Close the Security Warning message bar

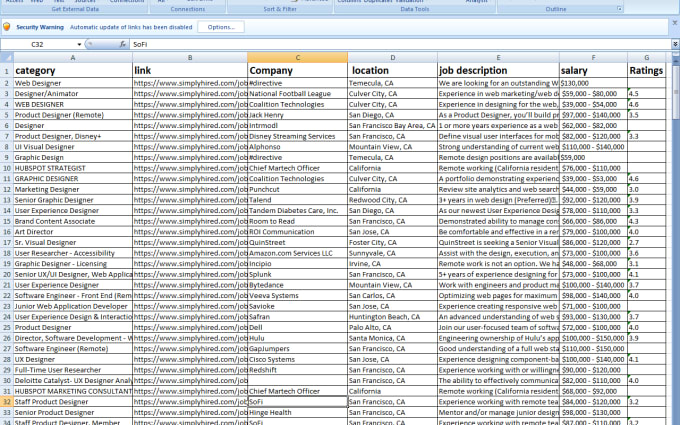tap(674, 23)
